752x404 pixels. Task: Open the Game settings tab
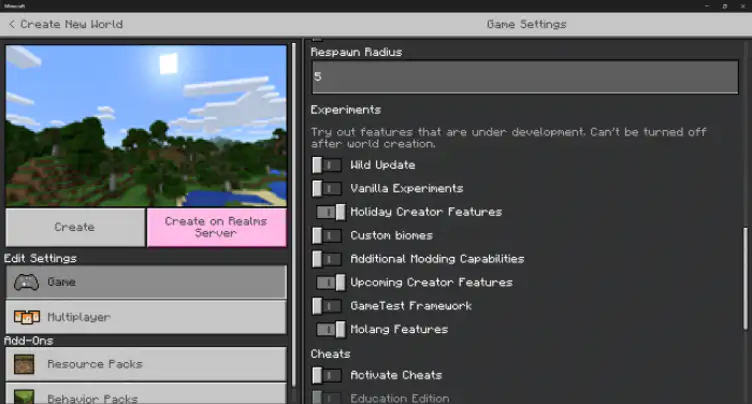coord(146,282)
